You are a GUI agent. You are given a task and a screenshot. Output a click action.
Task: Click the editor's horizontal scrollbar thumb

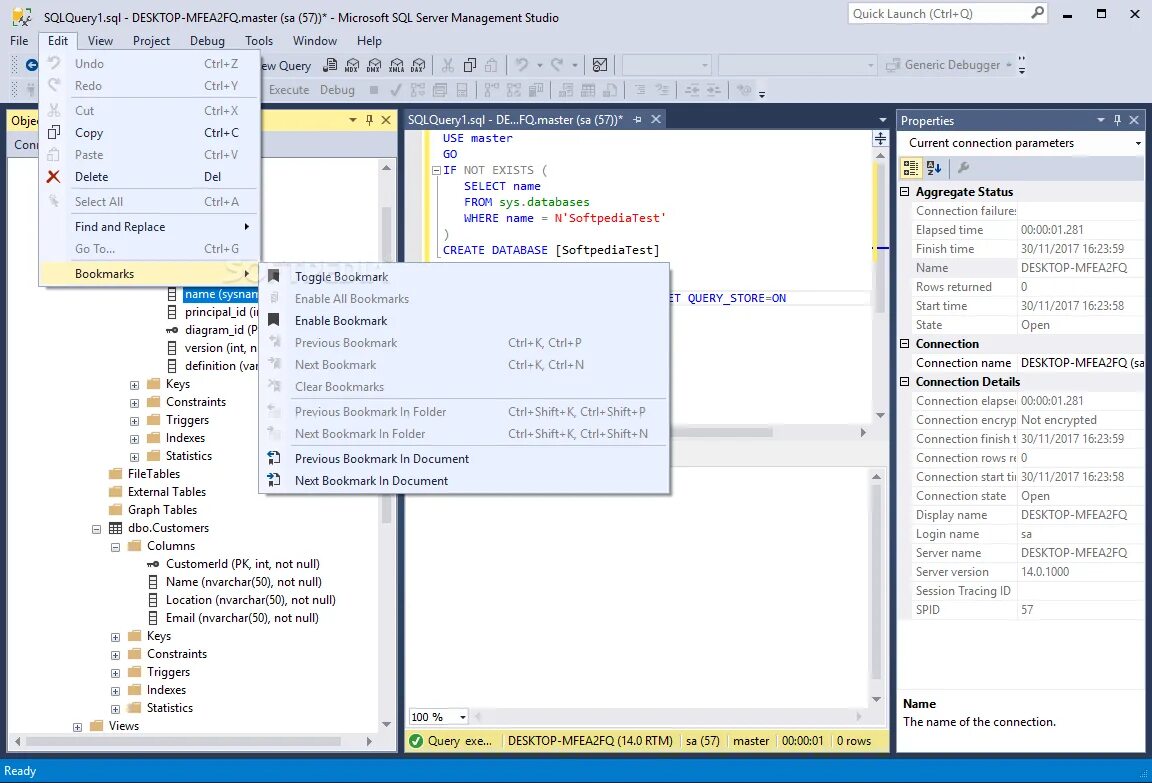[721, 433]
